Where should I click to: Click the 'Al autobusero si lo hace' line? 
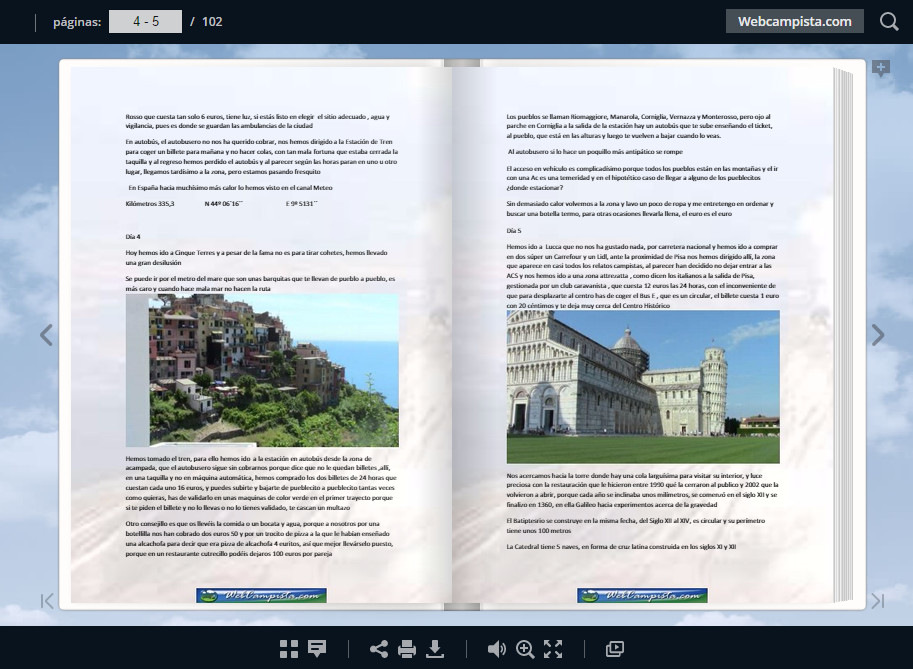coord(595,151)
